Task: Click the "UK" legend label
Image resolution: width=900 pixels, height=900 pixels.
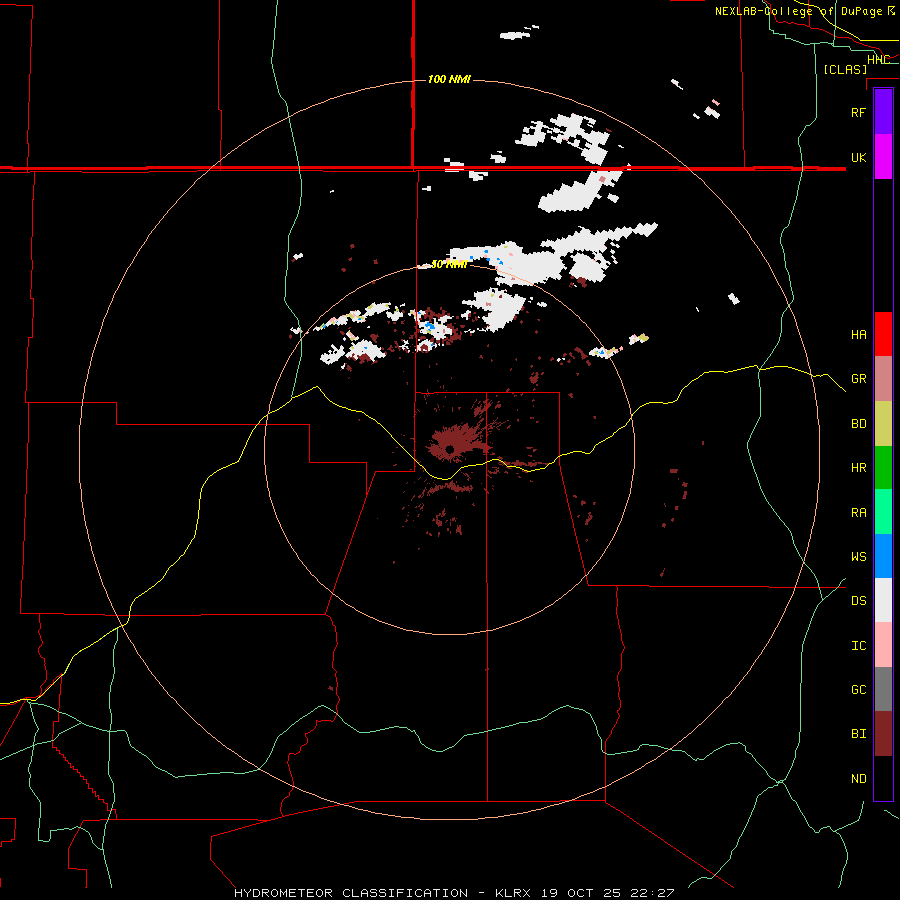Action: coord(858,157)
